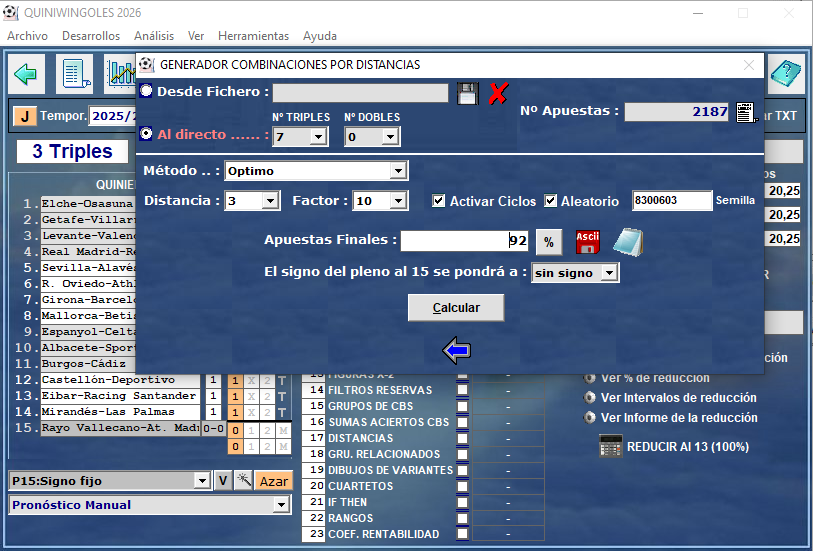Click the calculator icon for REDUCIR Al 13
This screenshot has width=813, height=551.
tap(610, 446)
